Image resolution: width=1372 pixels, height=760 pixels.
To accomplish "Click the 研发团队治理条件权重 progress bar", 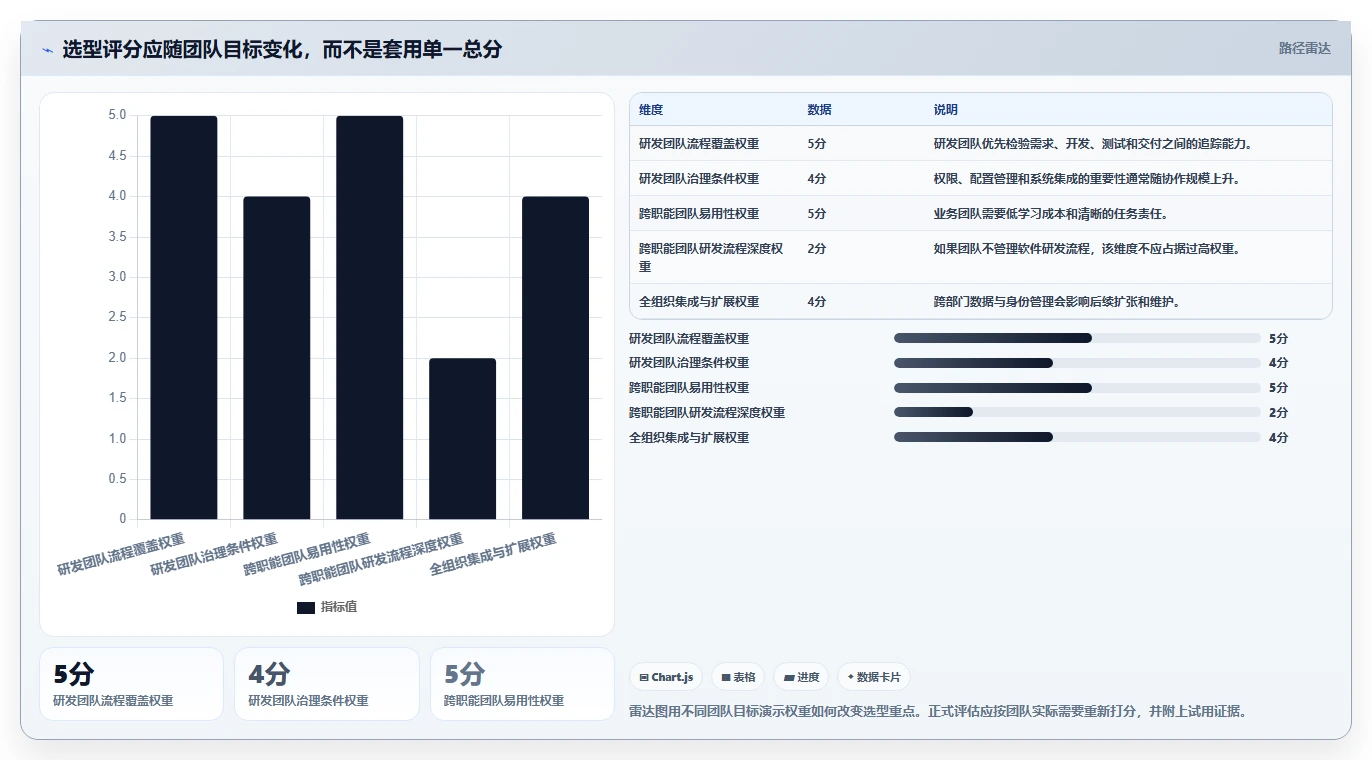I will [1077, 363].
